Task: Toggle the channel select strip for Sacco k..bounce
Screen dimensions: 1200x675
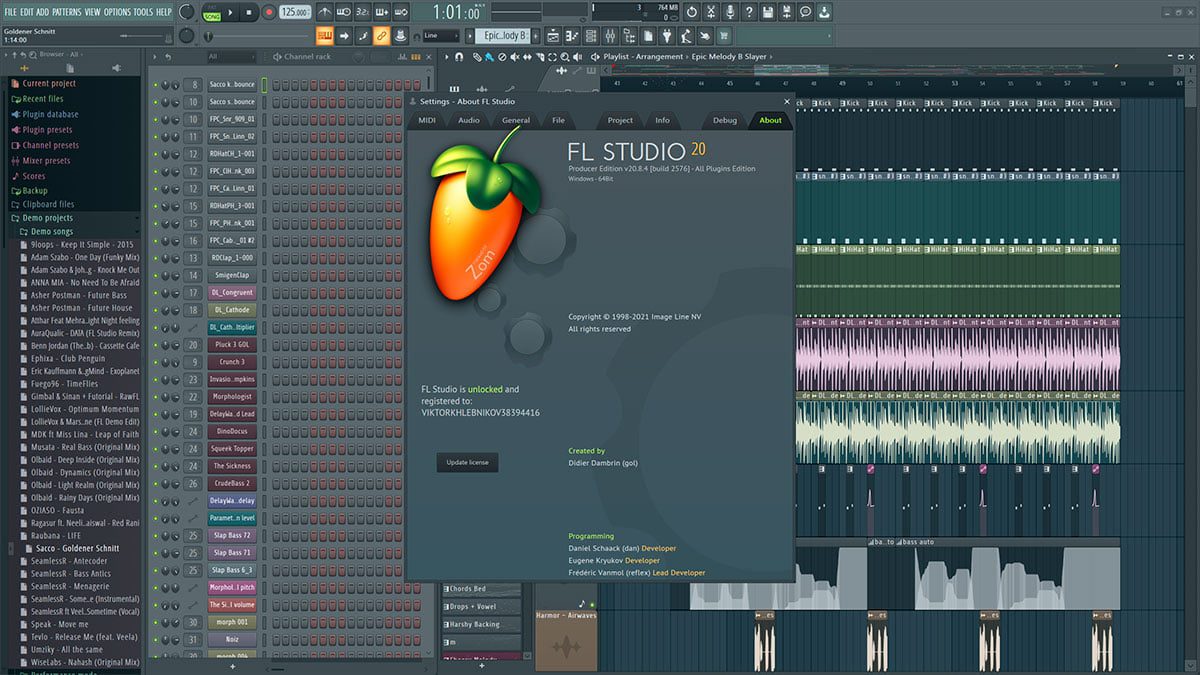Action: click(265, 85)
